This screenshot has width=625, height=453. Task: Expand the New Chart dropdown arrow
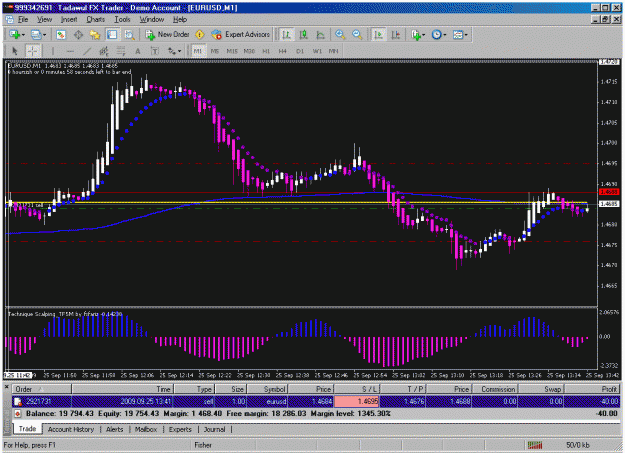(x=23, y=35)
